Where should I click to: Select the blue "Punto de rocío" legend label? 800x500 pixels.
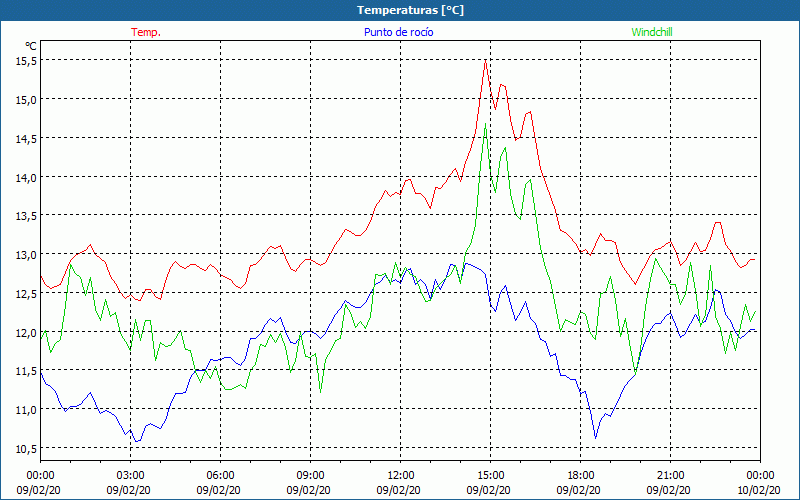click(x=398, y=32)
